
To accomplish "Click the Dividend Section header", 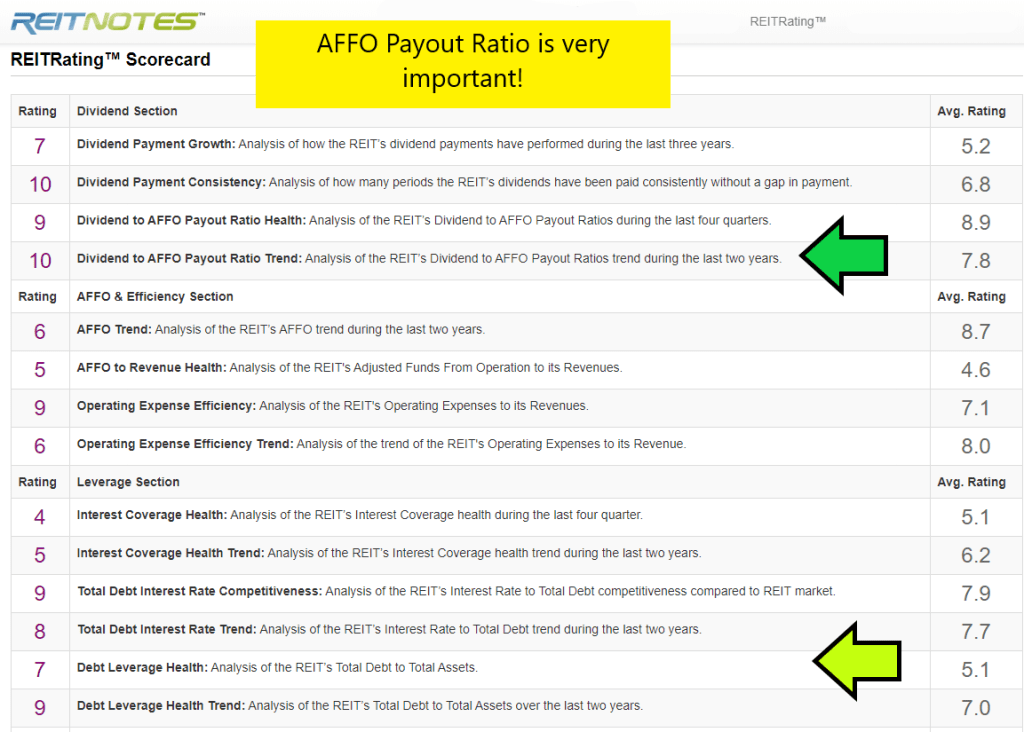I will pyautogui.click(x=127, y=111).
